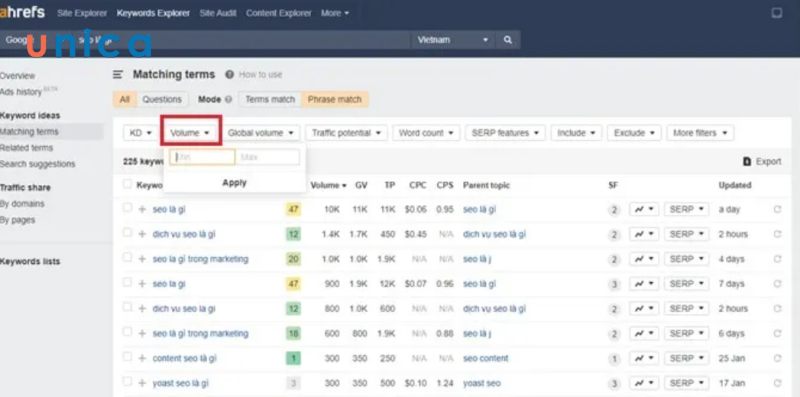This screenshot has height=397, width=800.
Task: Click the help icon beside How to use
Action: (230, 75)
